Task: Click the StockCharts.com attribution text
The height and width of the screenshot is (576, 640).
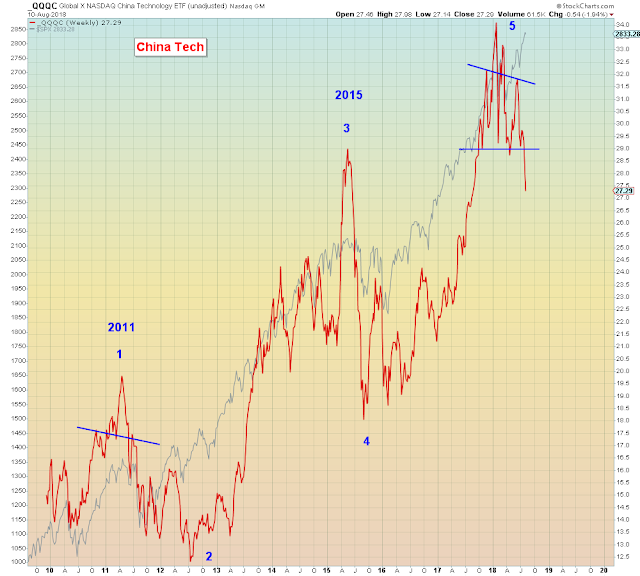Action: pyautogui.click(x=585, y=6)
